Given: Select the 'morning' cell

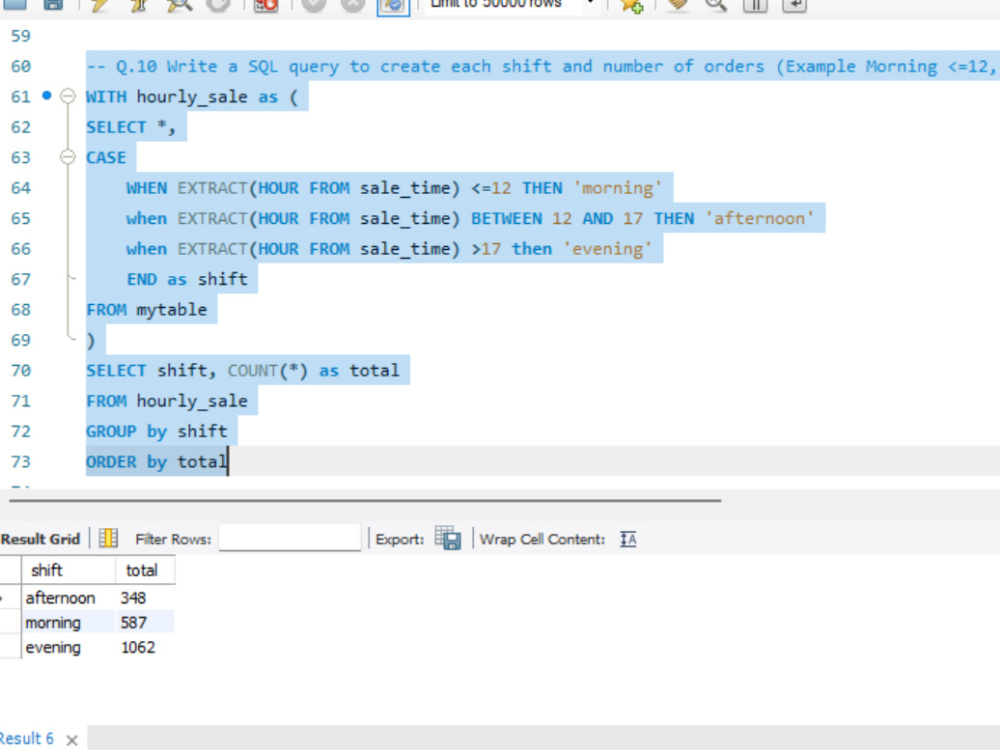Looking at the screenshot, I should (68, 622).
